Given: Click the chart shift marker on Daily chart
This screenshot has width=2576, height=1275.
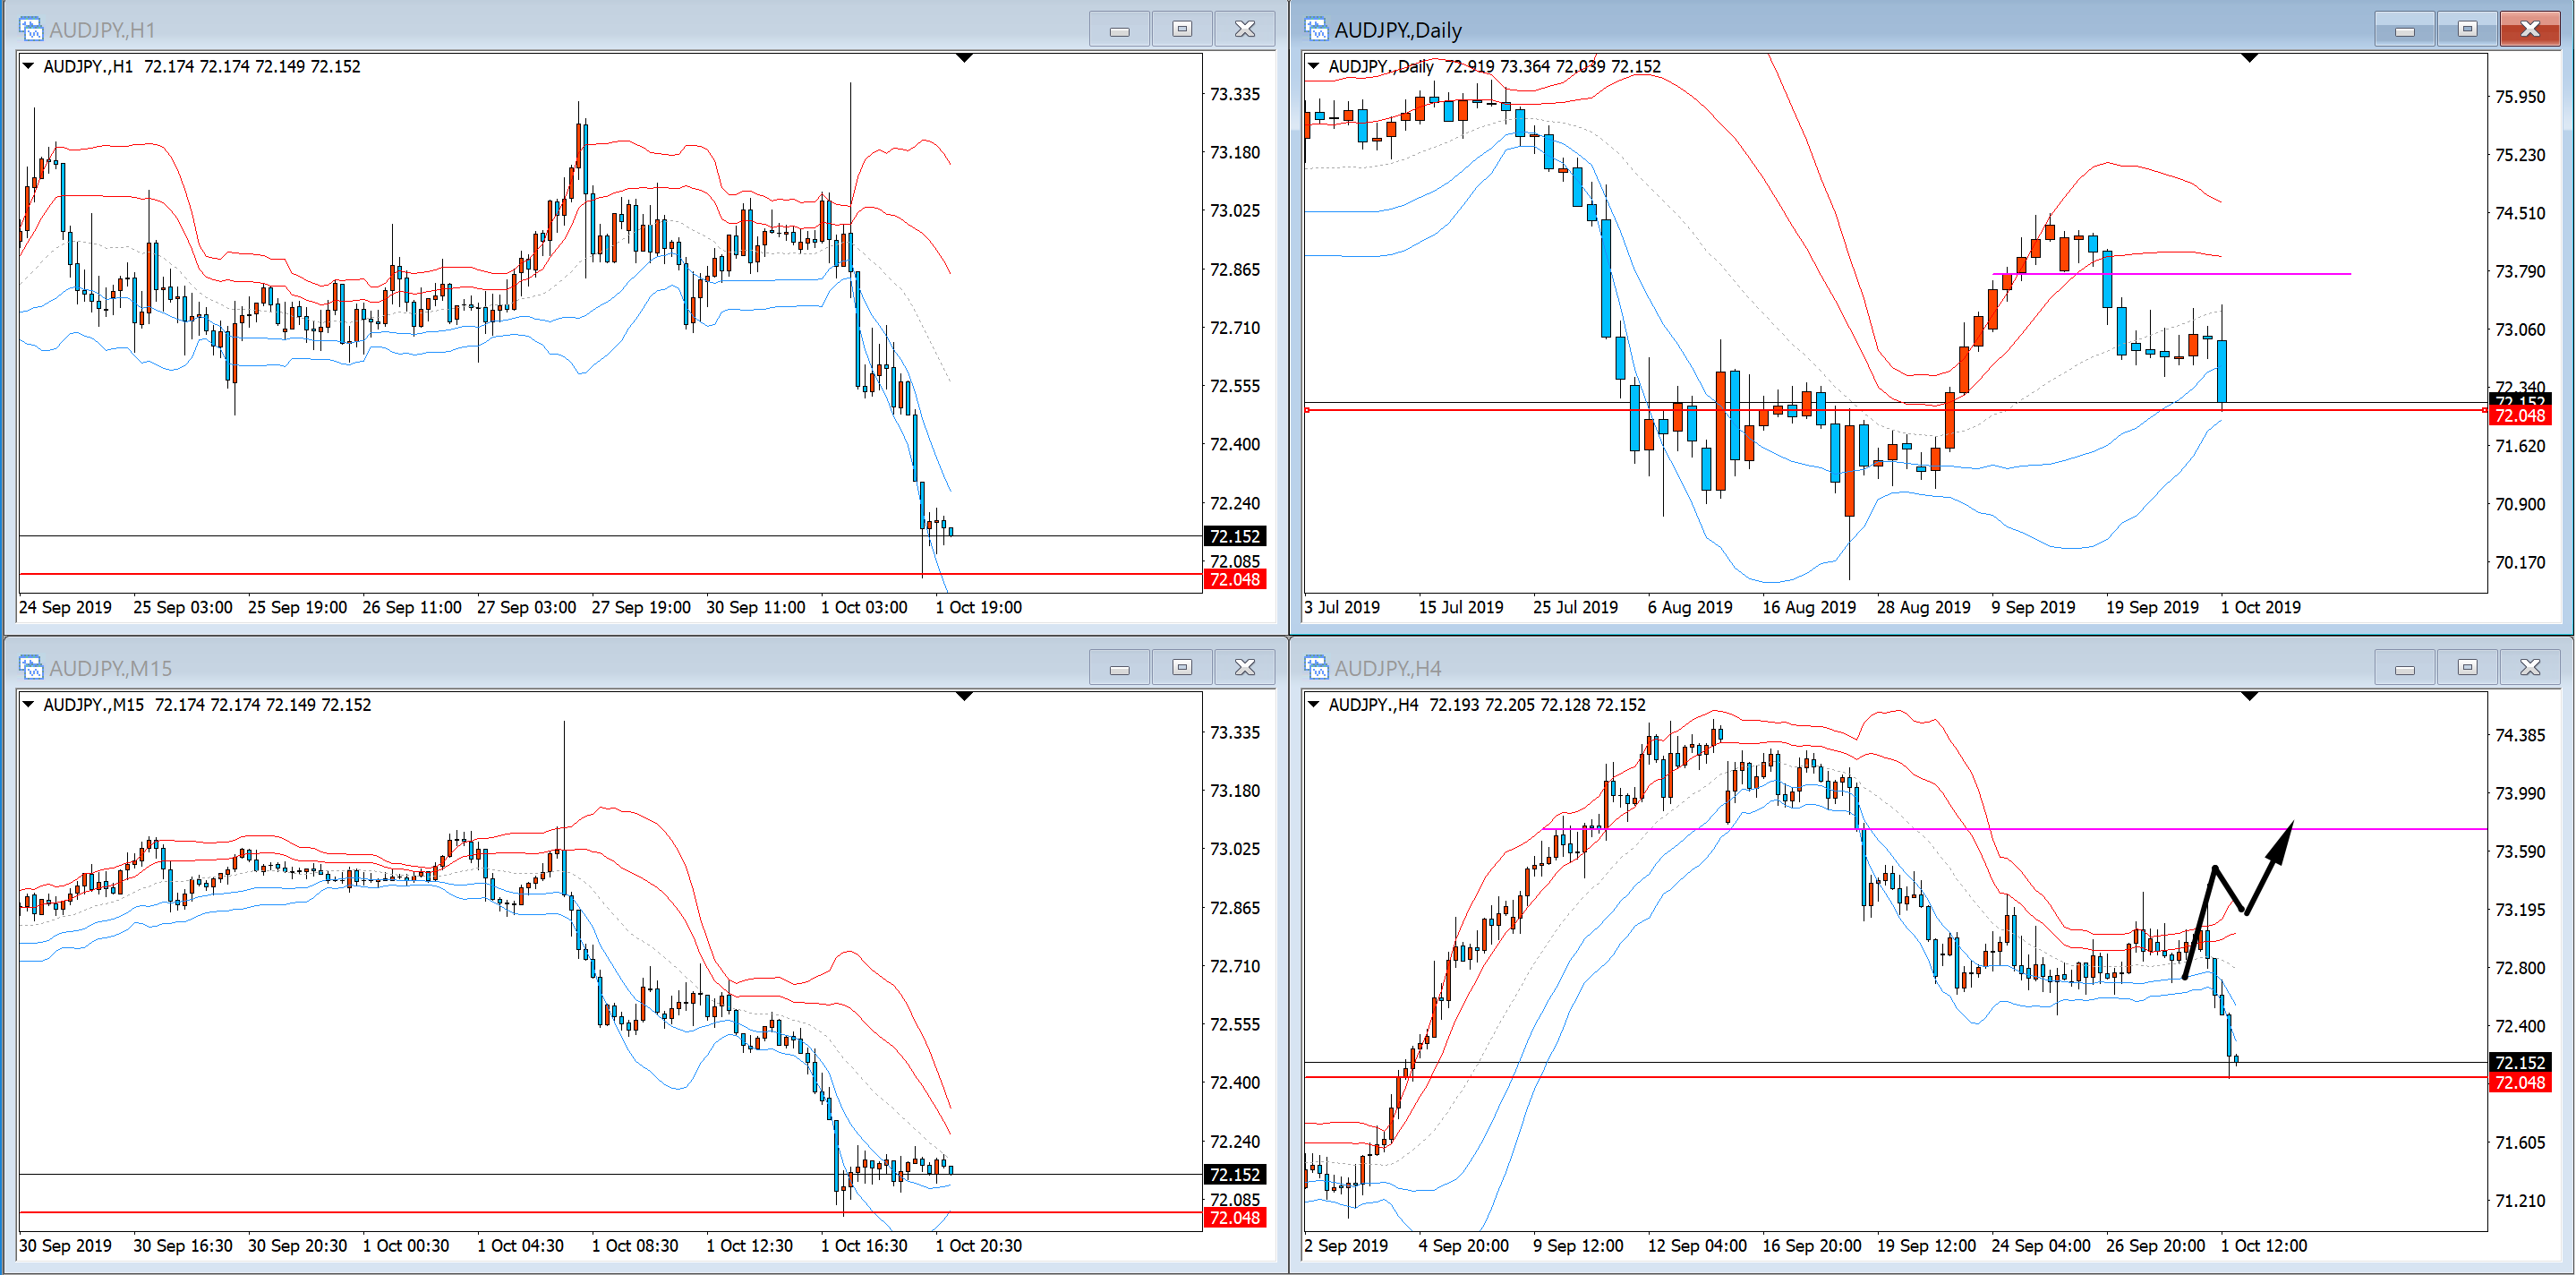Looking at the screenshot, I should (x=2249, y=58).
